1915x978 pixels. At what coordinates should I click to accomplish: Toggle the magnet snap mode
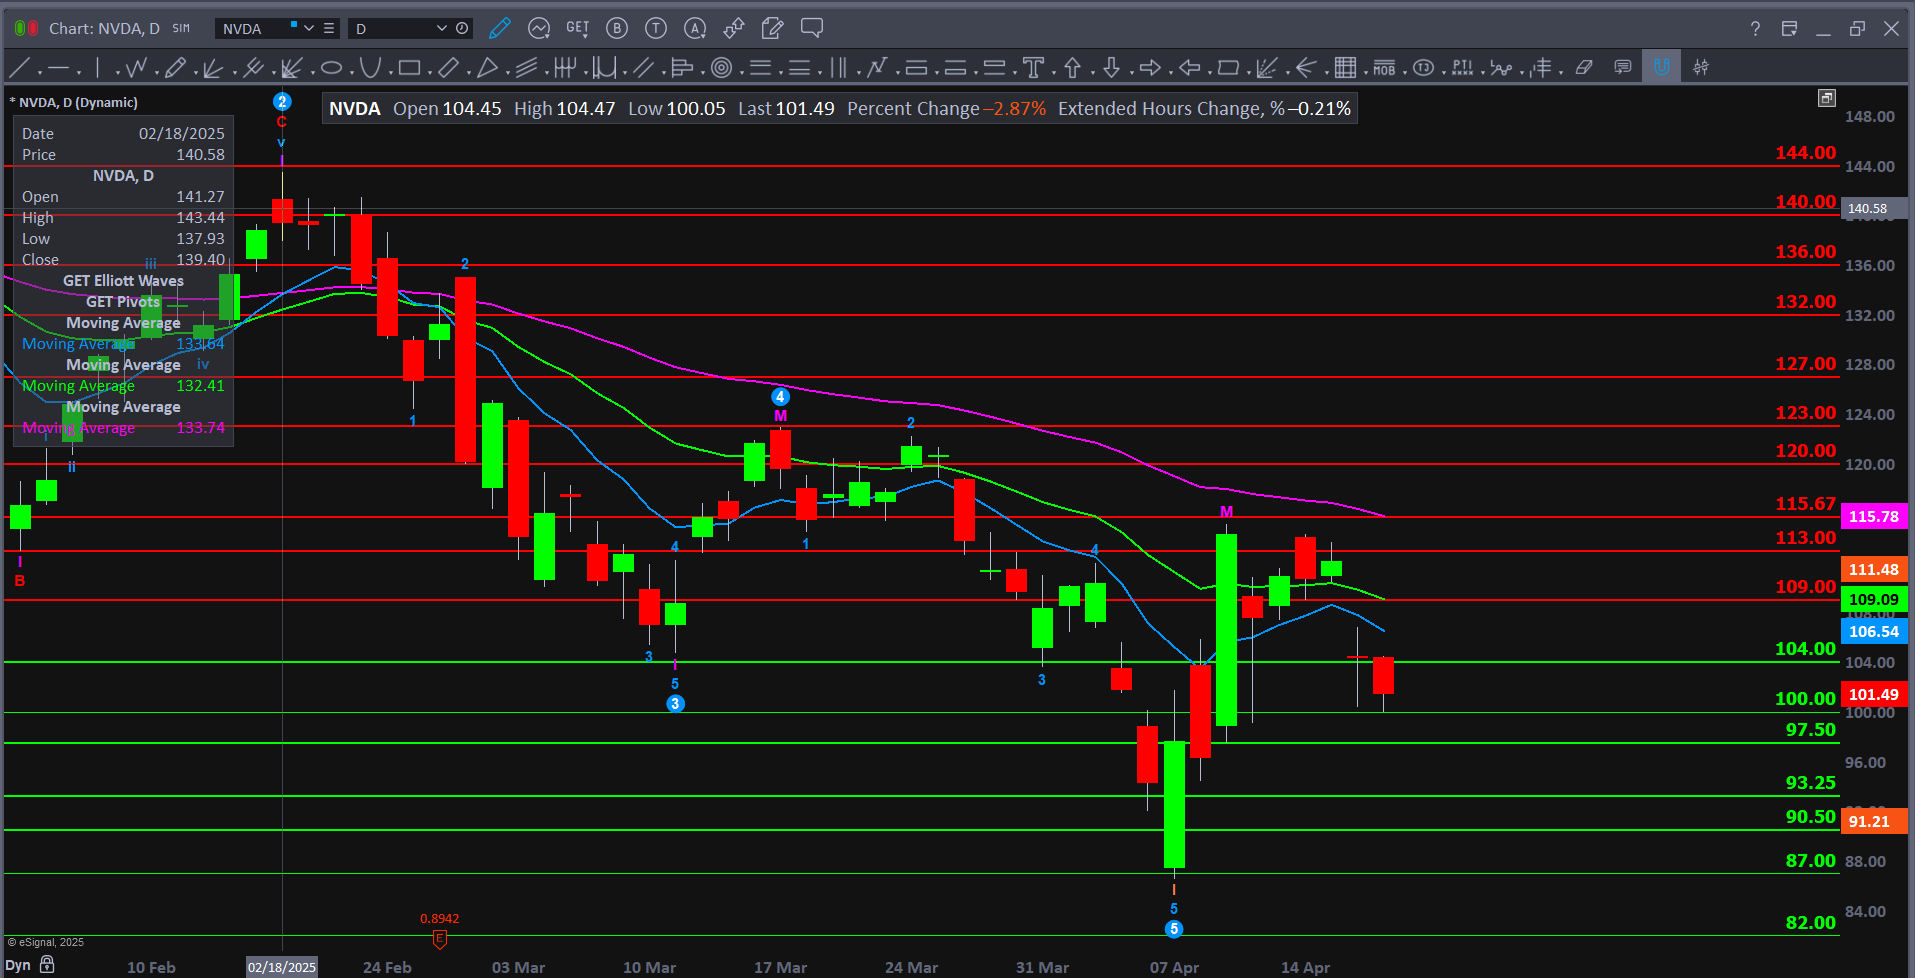[1661, 68]
